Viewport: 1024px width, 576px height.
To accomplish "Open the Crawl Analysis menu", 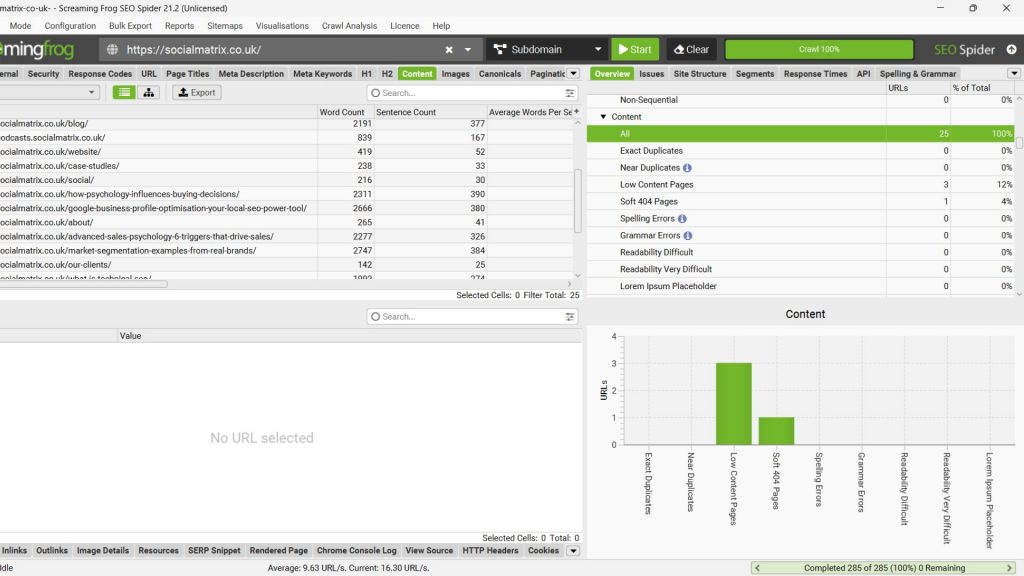I will pos(349,26).
